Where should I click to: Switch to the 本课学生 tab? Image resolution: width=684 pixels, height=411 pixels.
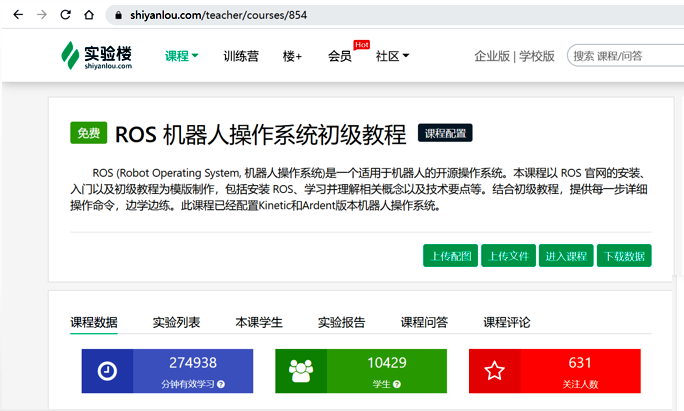[259, 322]
